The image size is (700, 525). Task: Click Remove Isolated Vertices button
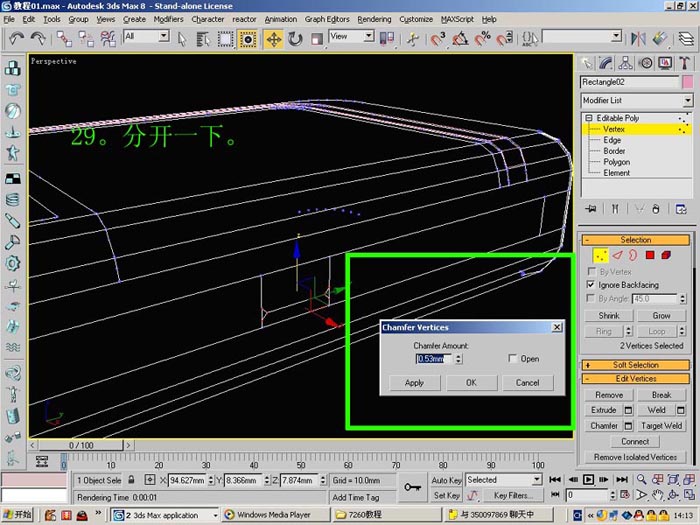635,457
